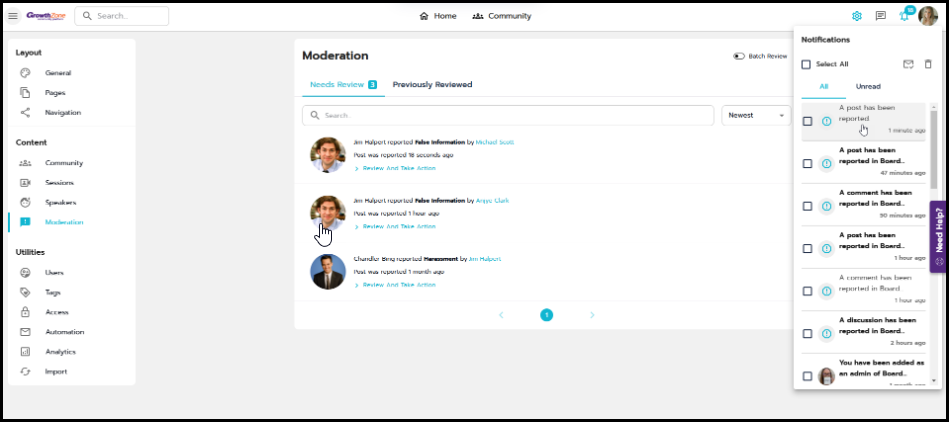Open Analytics in the sidebar

[59, 352]
